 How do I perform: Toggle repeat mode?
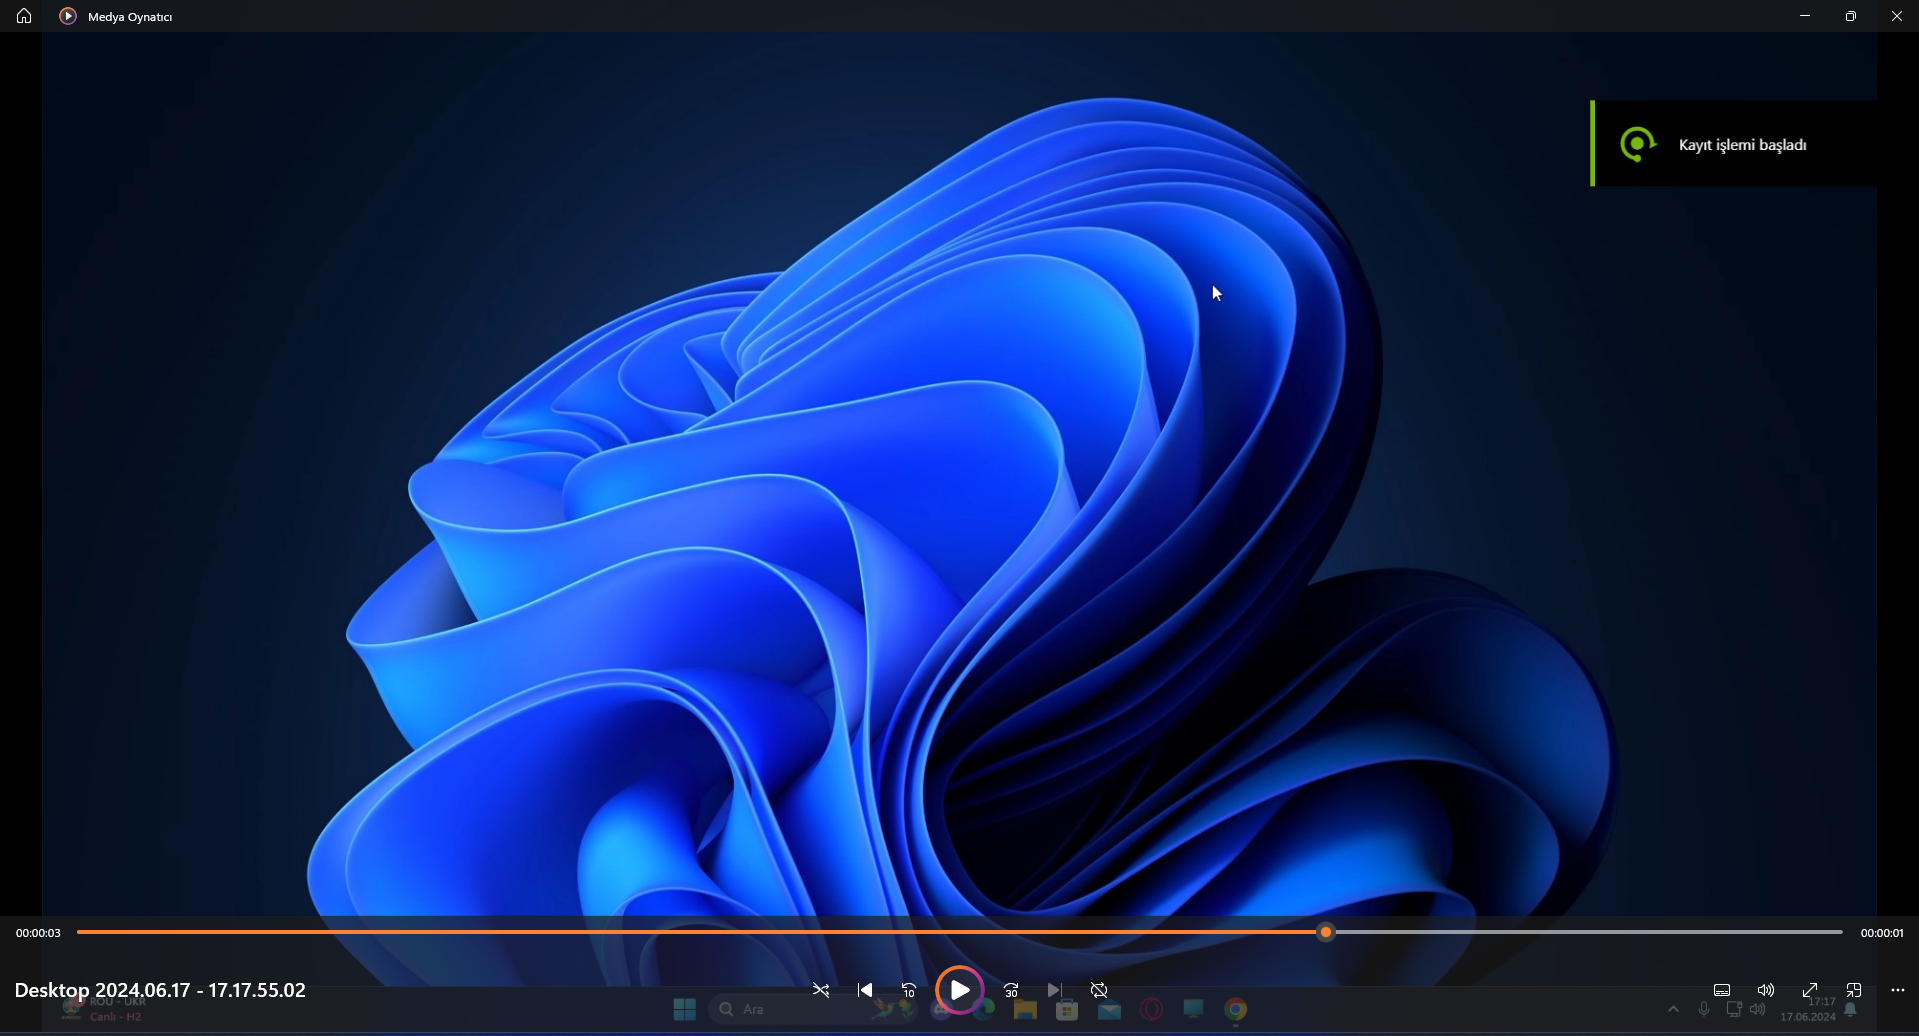pos(1099,990)
